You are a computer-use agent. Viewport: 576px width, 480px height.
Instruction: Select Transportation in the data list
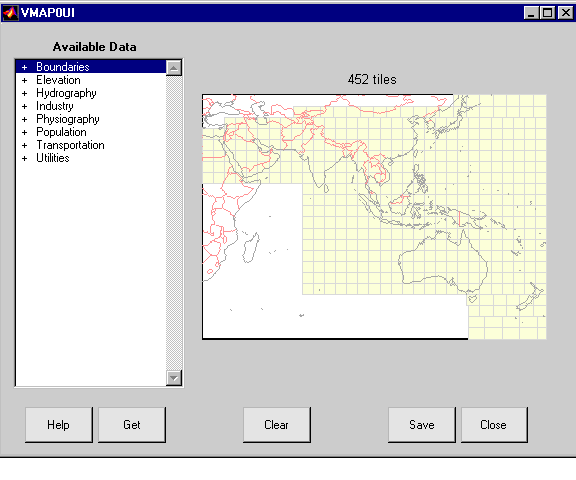(70, 145)
